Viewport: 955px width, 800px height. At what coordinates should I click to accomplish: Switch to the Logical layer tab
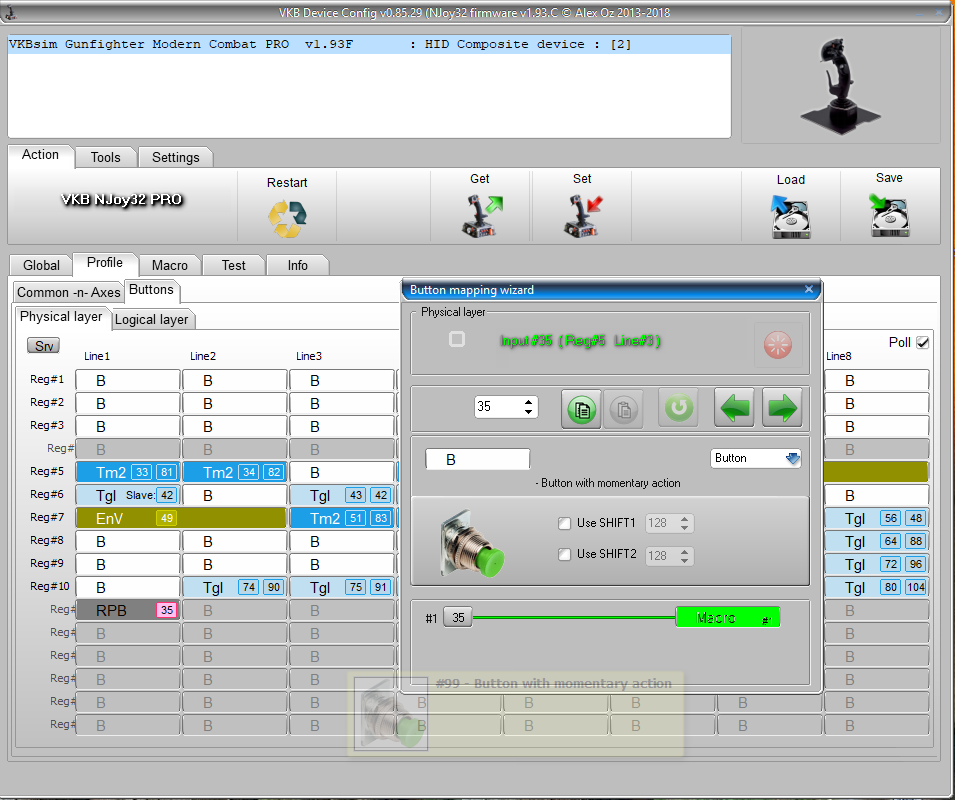tap(151, 319)
